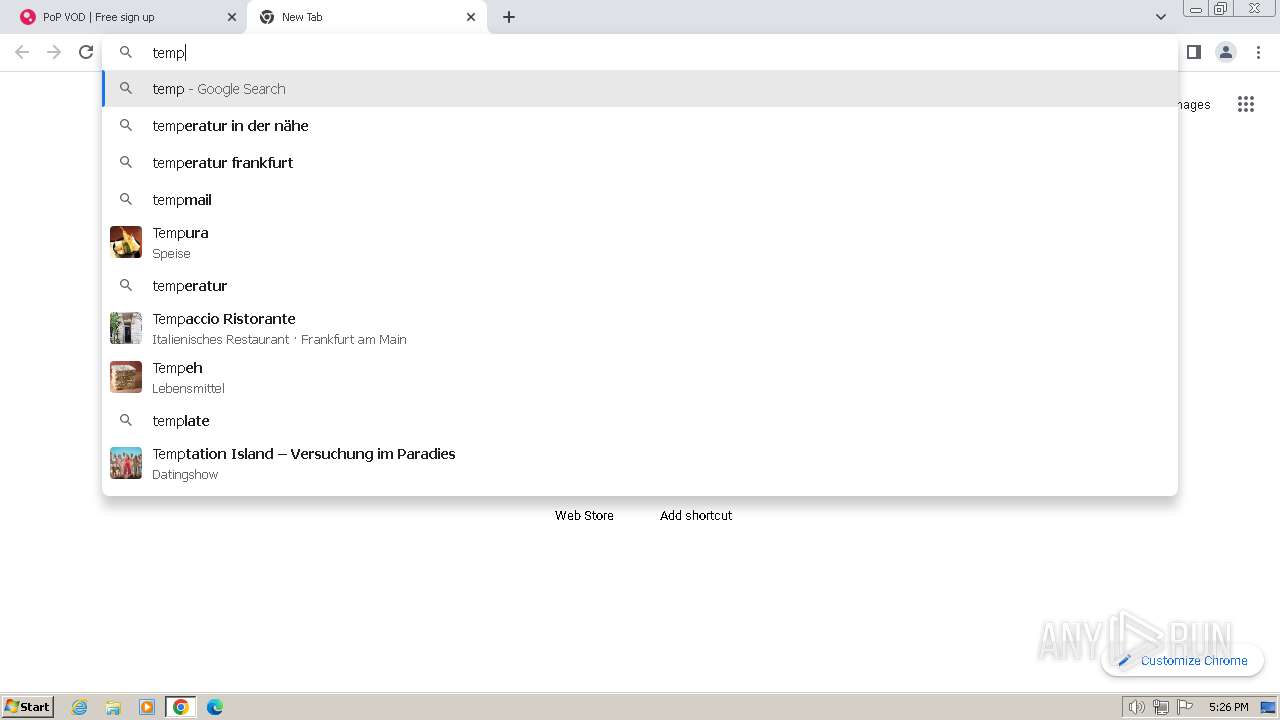Launch Microsoft Edge from taskbar
This screenshot has width=1280, height=720.
(x=215, y=707)
